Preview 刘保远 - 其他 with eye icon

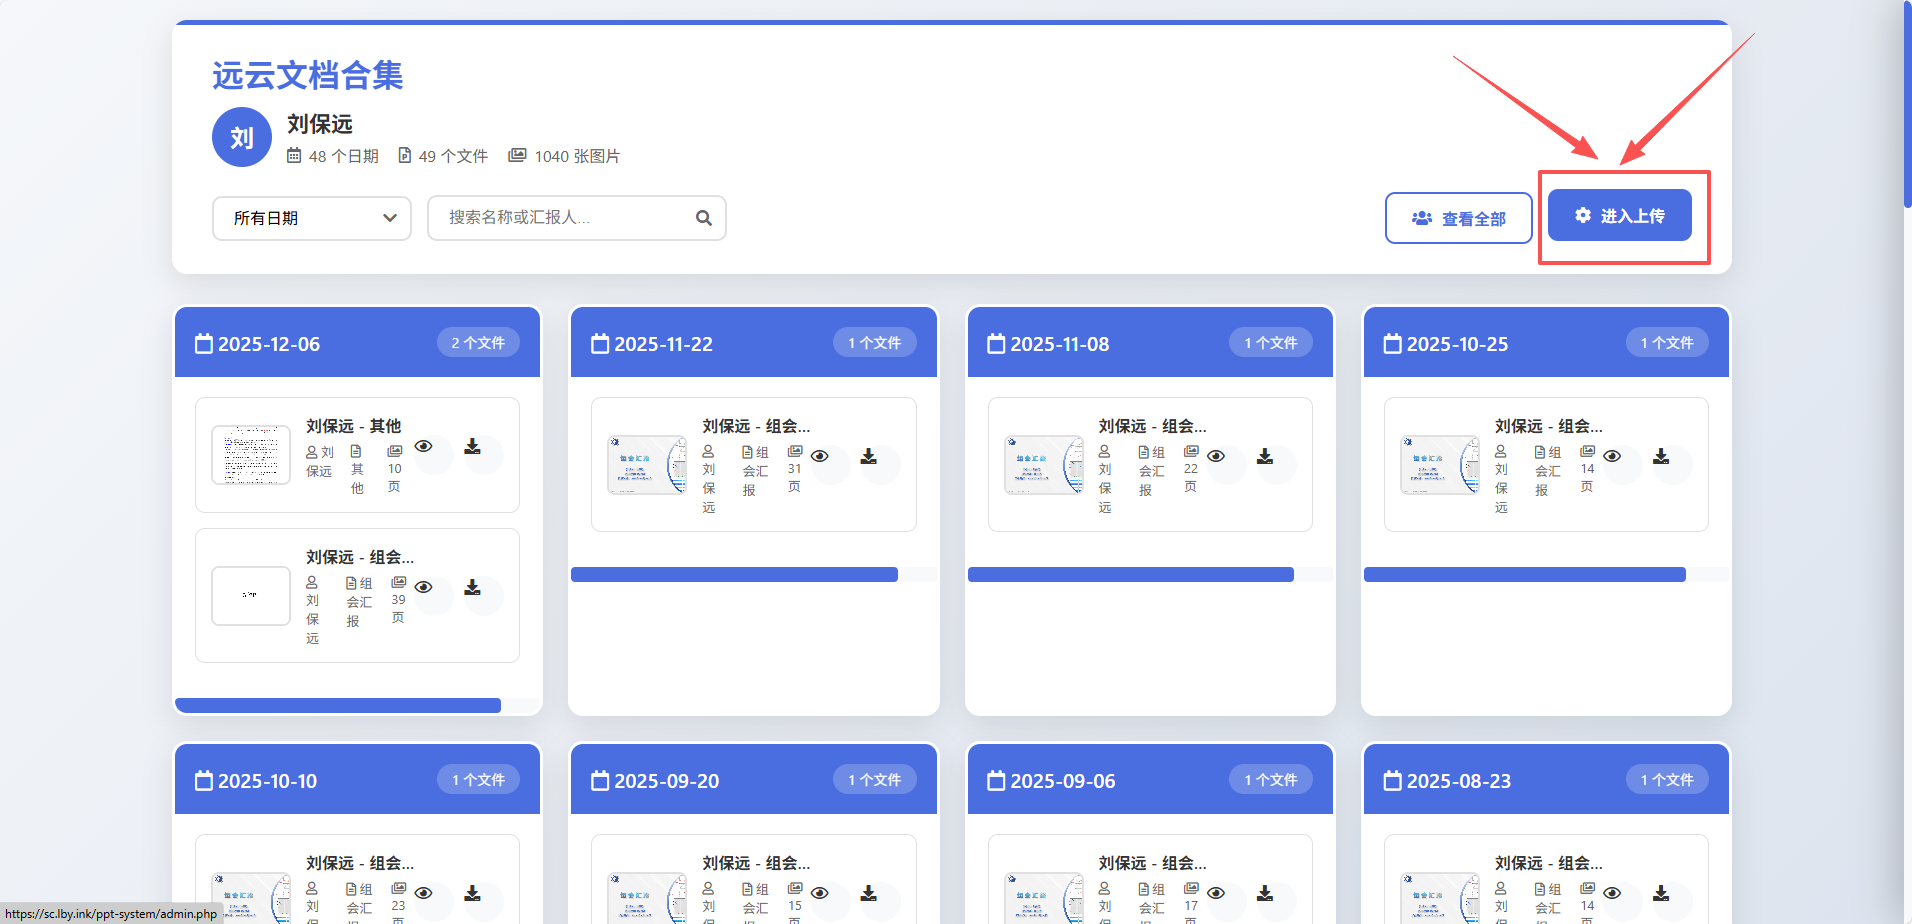(x=424, y=447)
